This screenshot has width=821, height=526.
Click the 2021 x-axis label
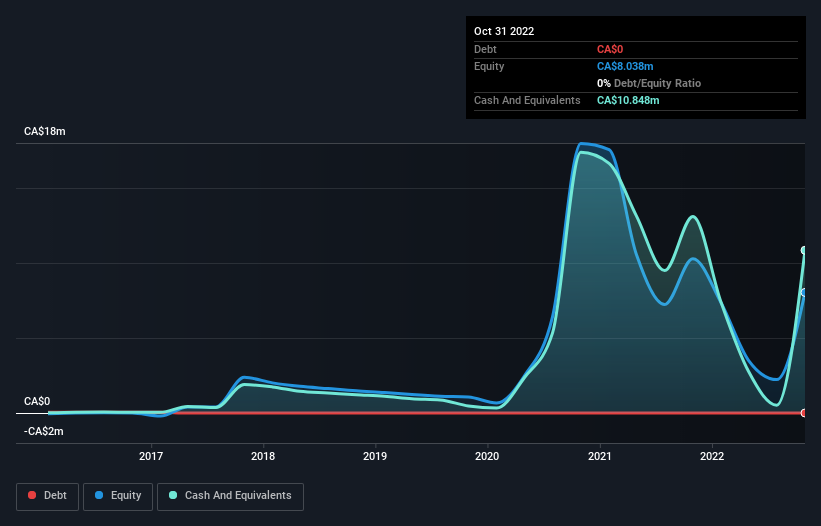[x=600, y=456]
